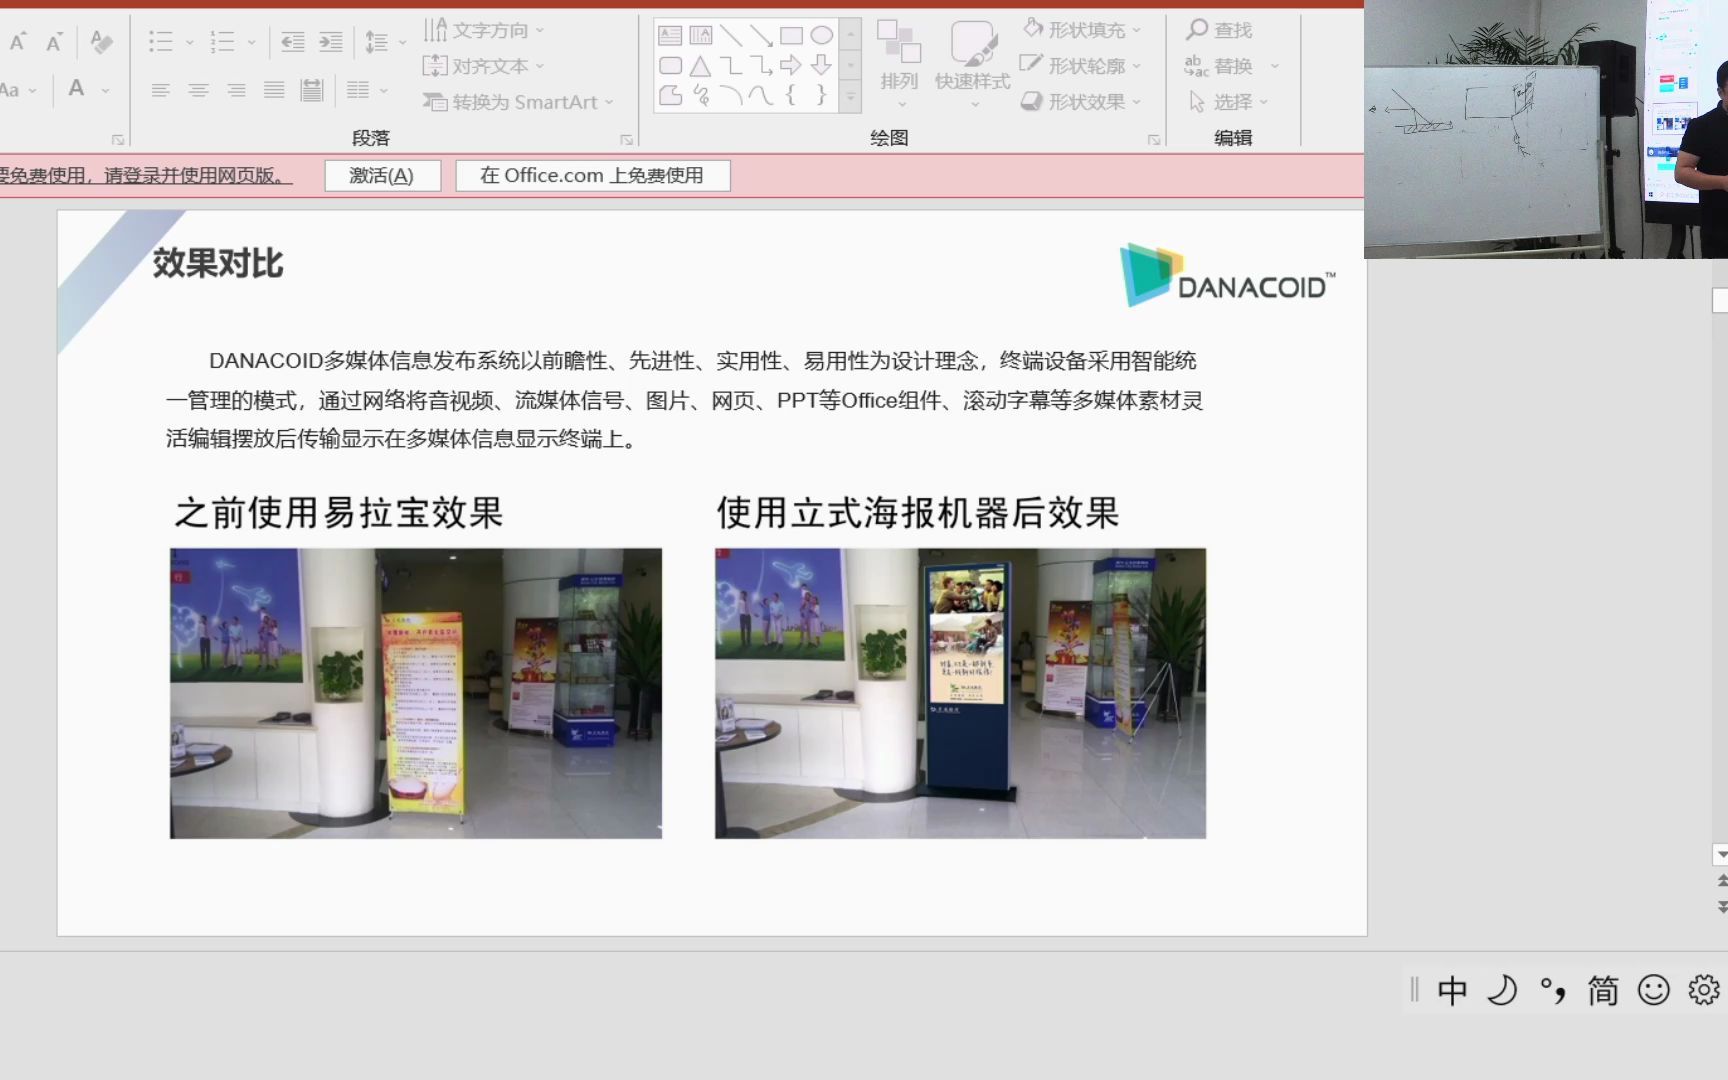Viewport: 1728px width, 1080px height.
Task: Open drawing format dialog launcher
Action: pyautogui.click(x=1154, y=140)
